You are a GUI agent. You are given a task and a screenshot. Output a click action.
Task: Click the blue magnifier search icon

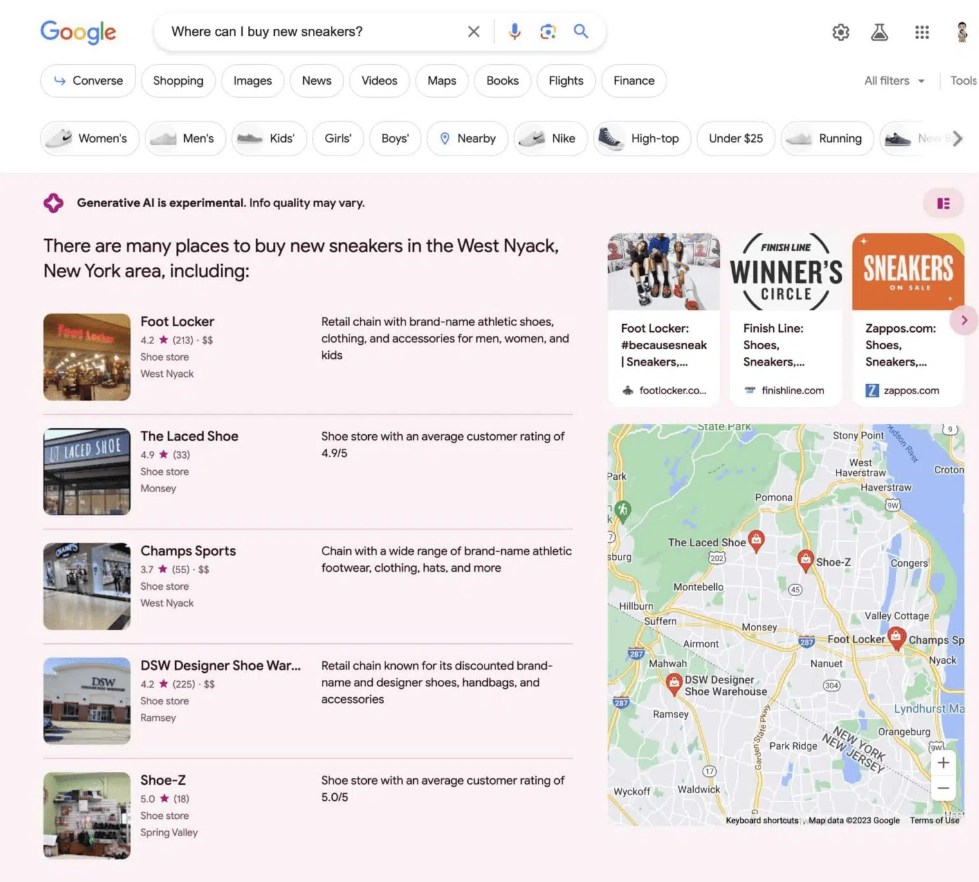(x=581, y=32)
